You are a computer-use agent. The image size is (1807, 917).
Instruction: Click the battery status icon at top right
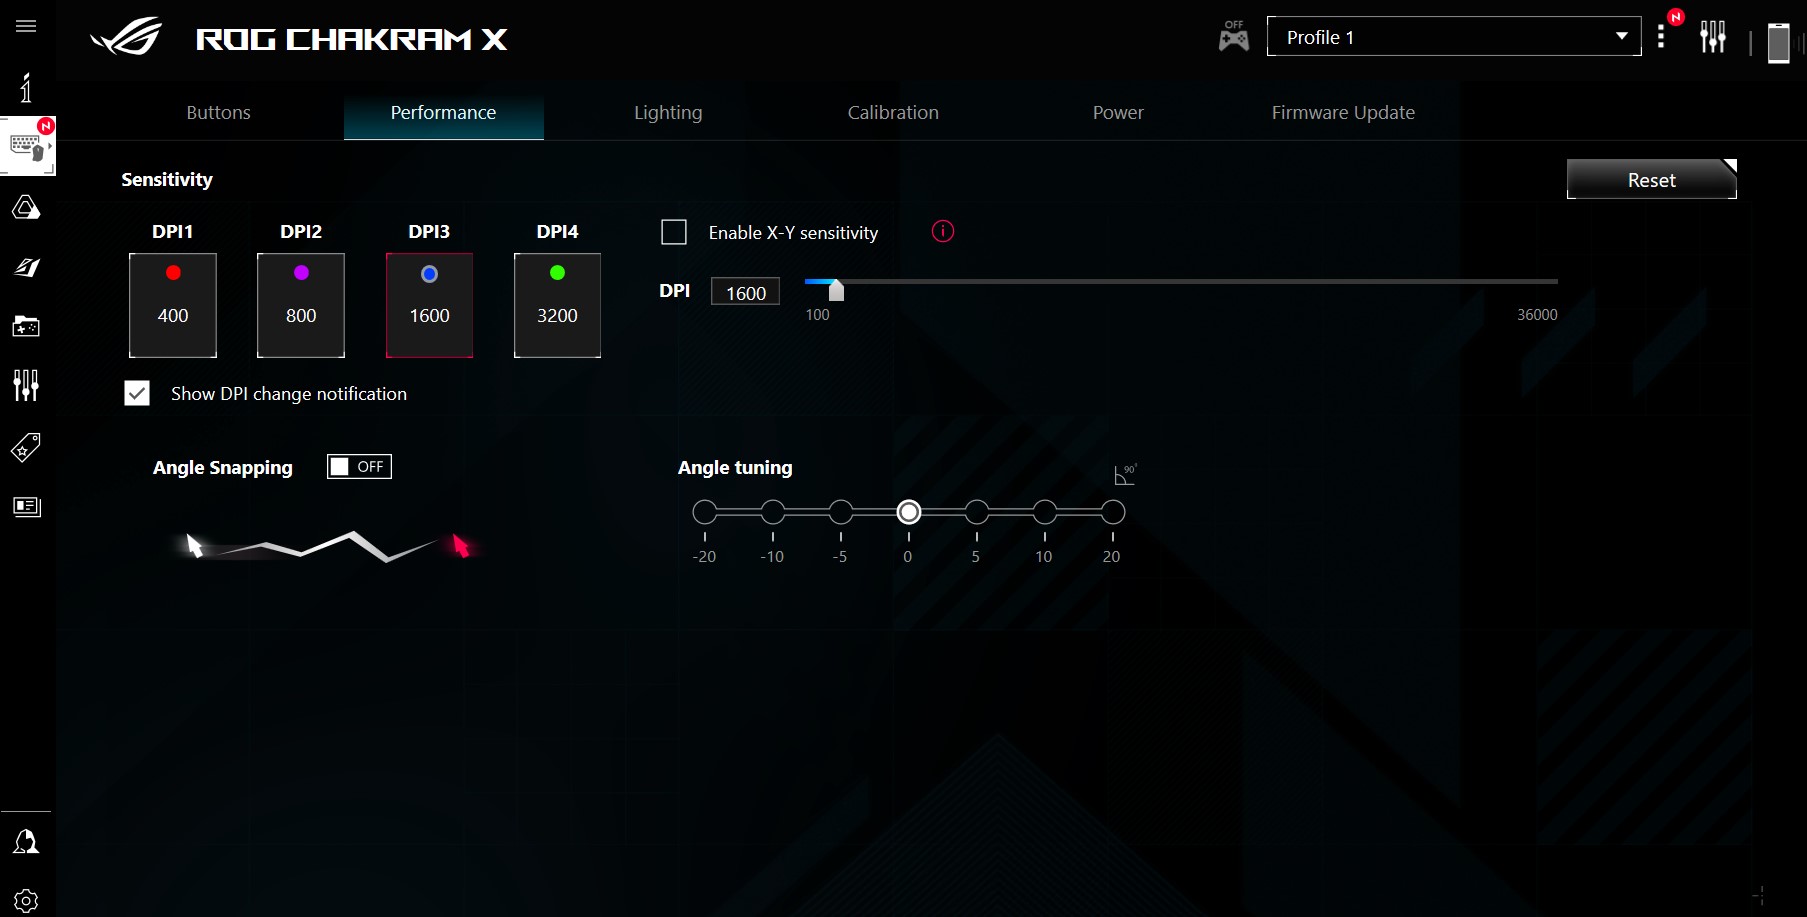(1778, 42)
